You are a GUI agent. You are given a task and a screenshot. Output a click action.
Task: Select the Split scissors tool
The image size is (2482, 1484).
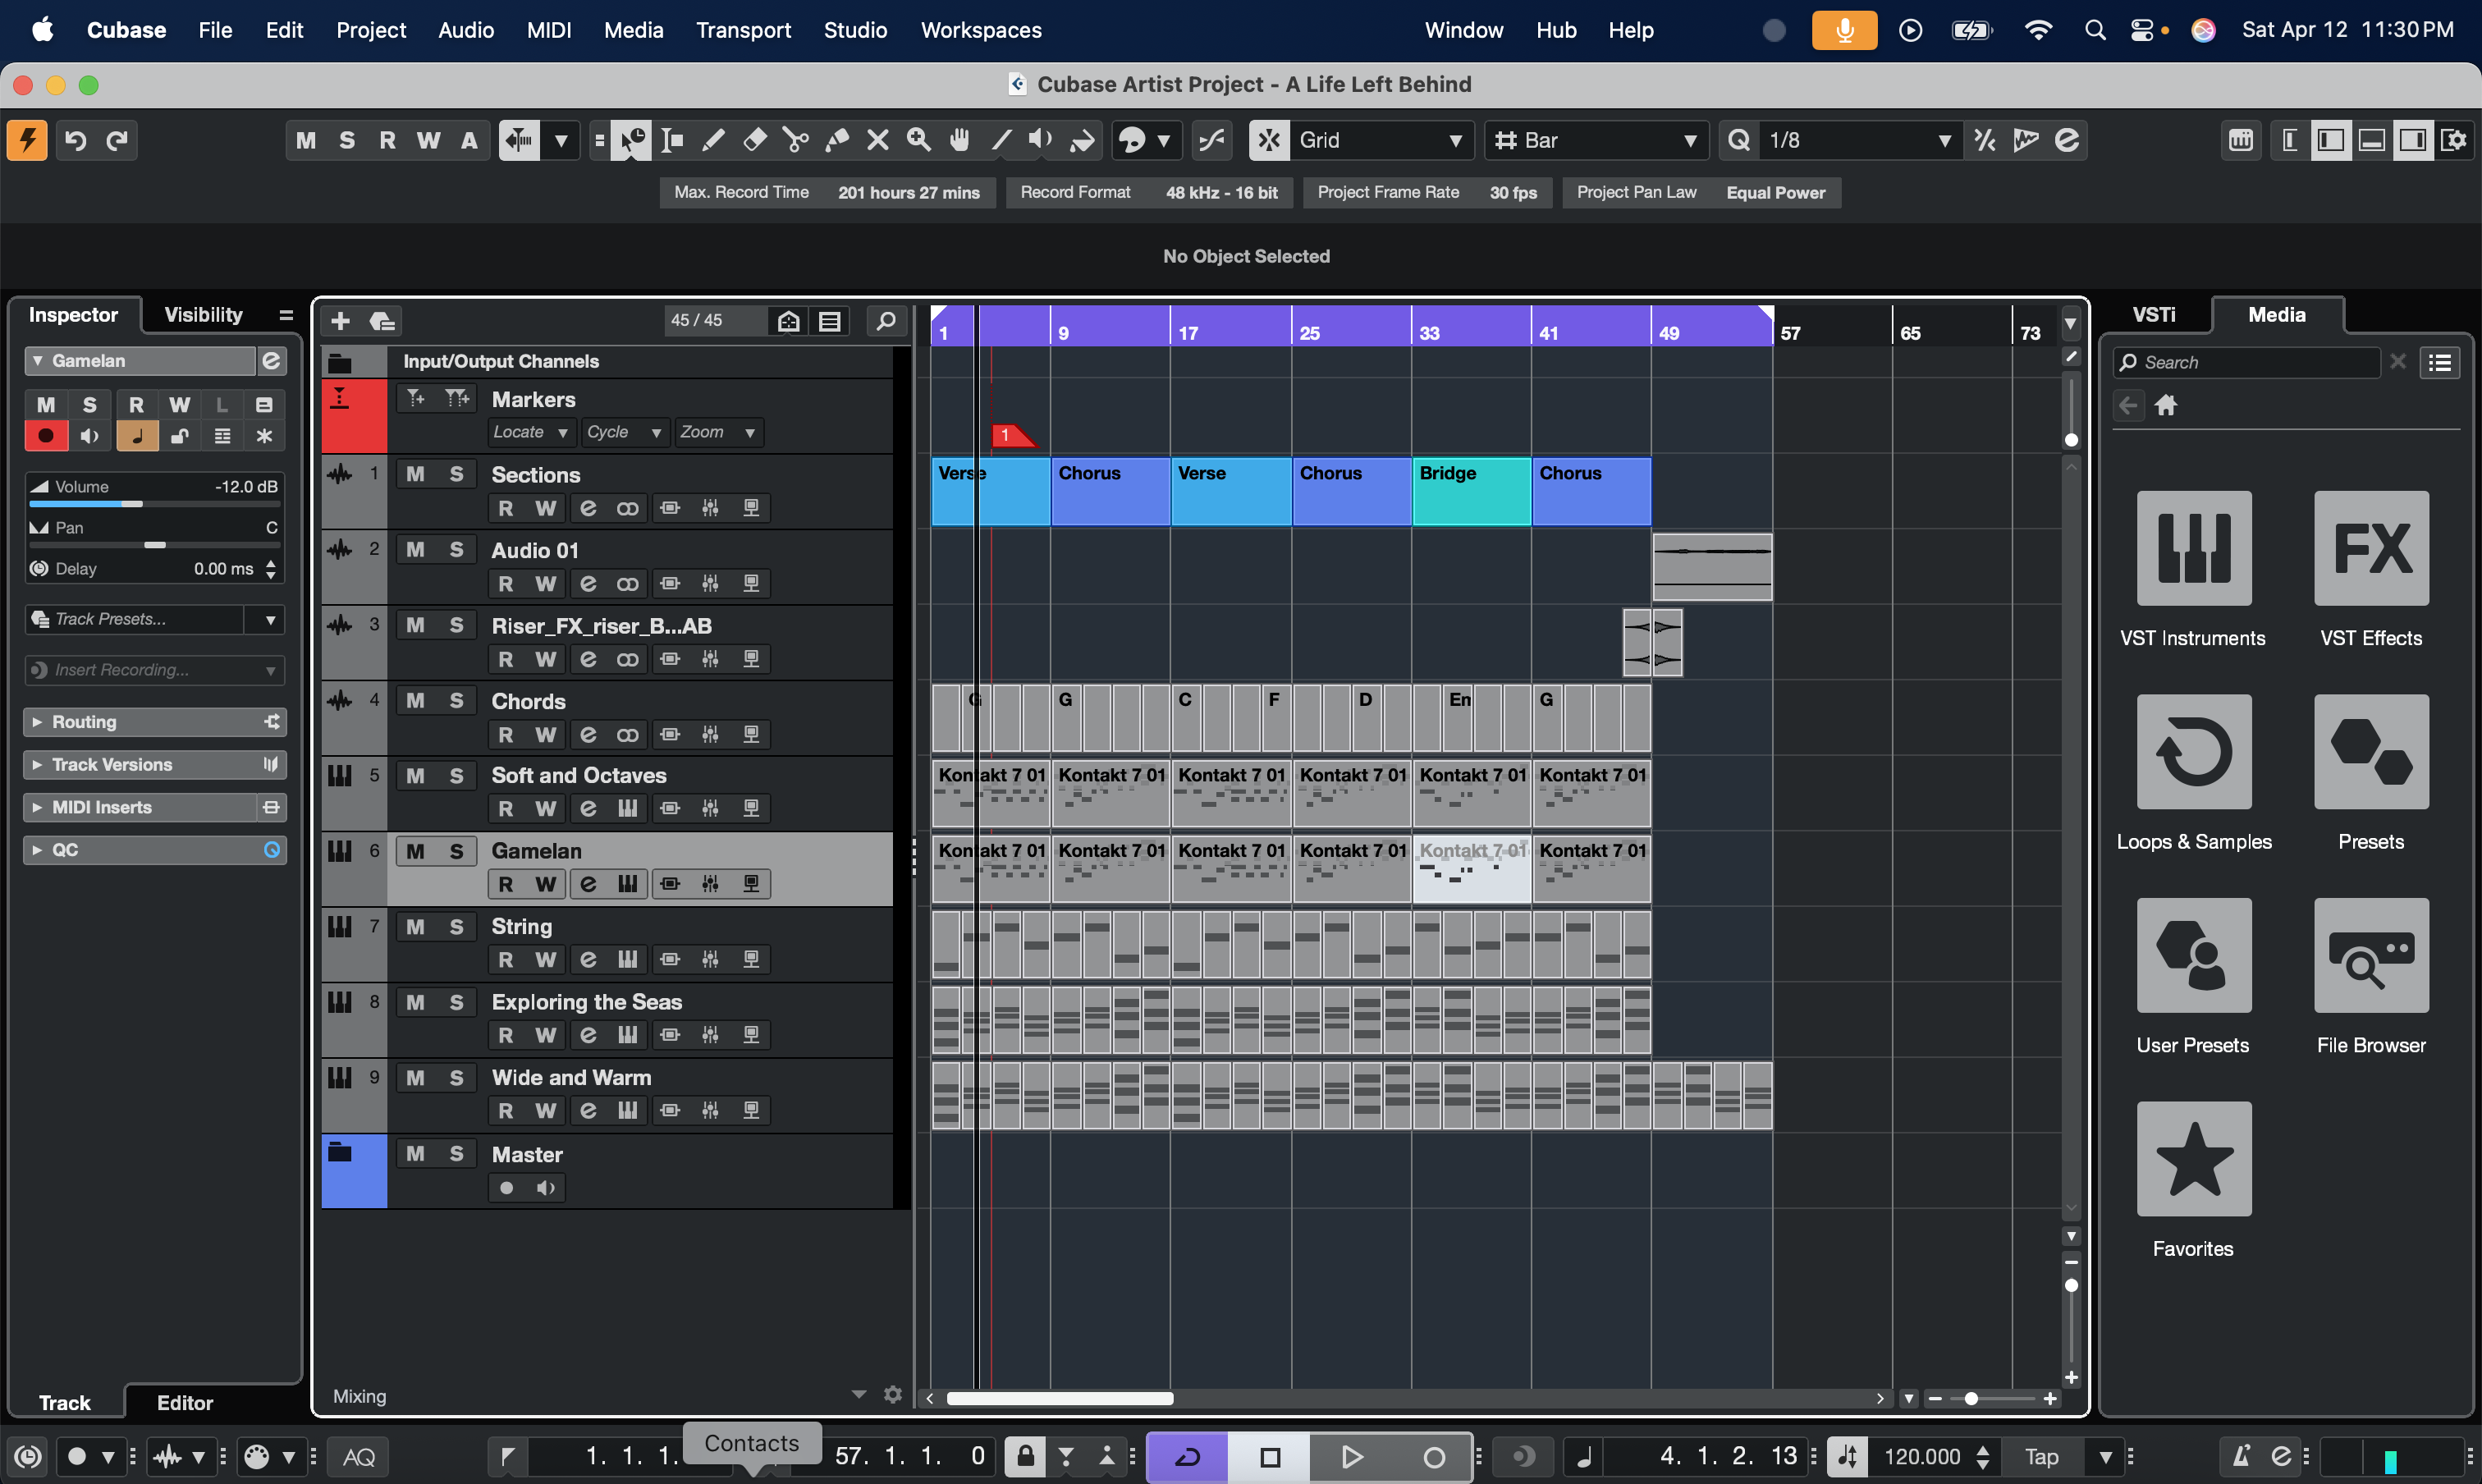pos(796,140)
